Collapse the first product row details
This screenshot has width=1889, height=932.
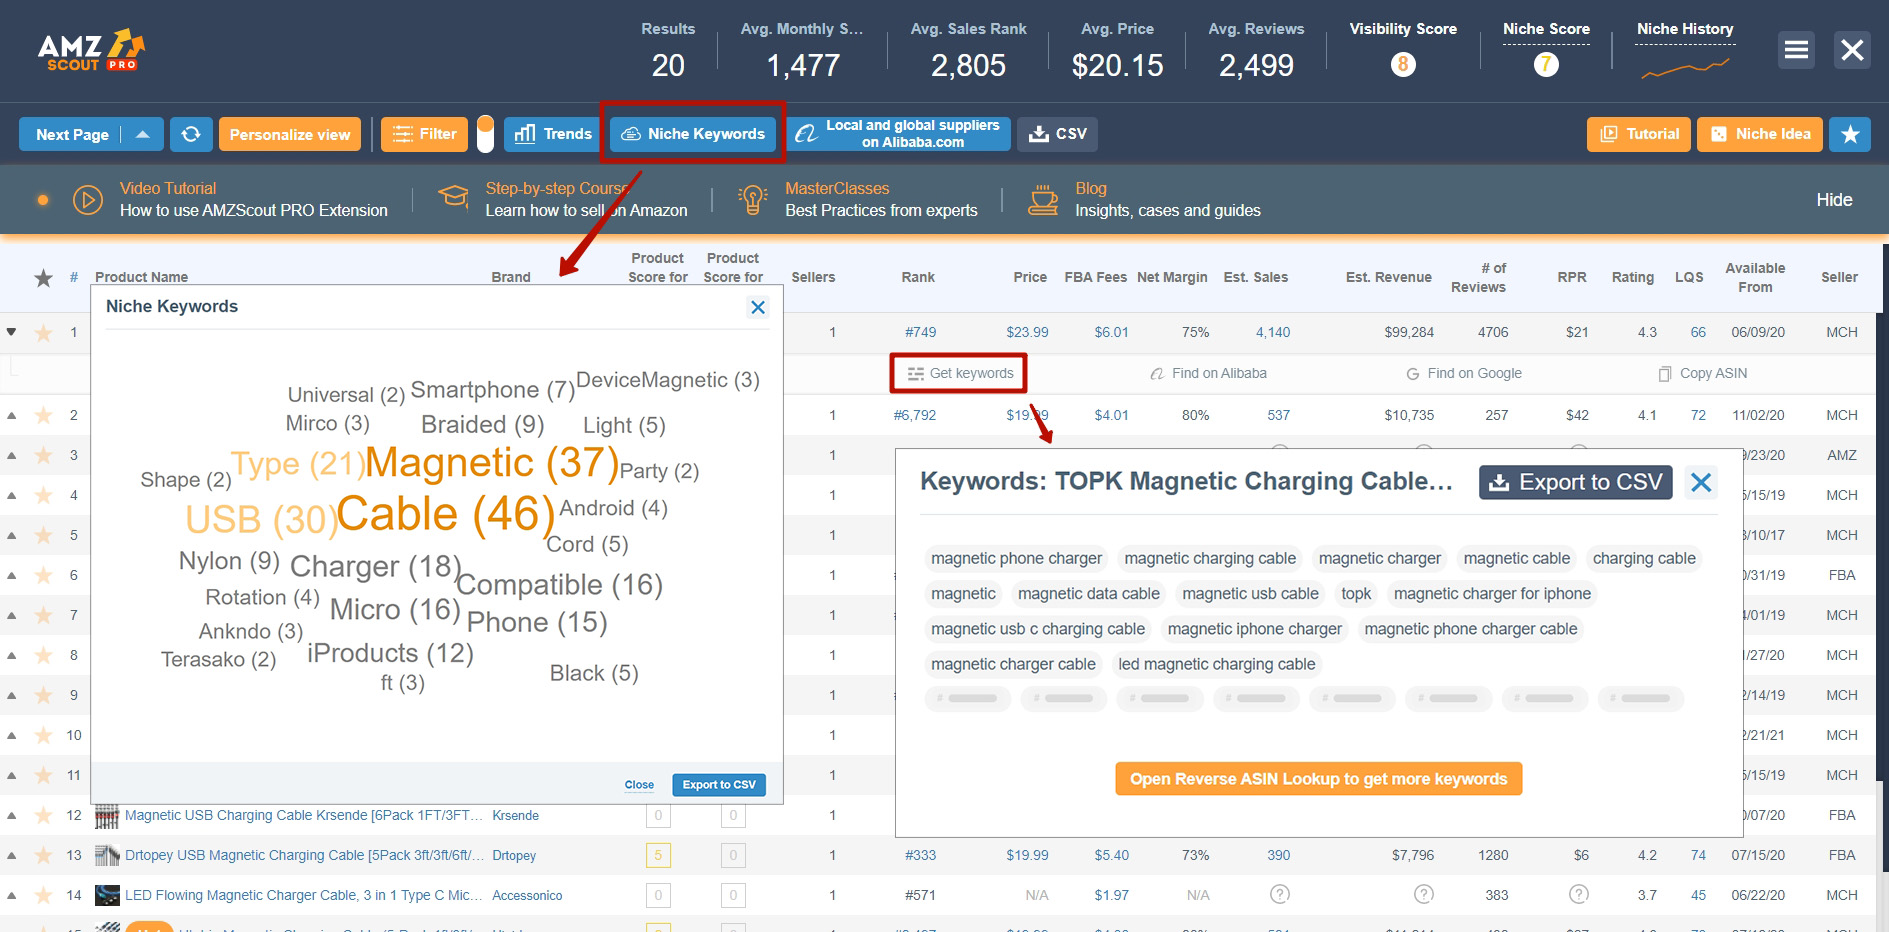click(x=13, y=332)
